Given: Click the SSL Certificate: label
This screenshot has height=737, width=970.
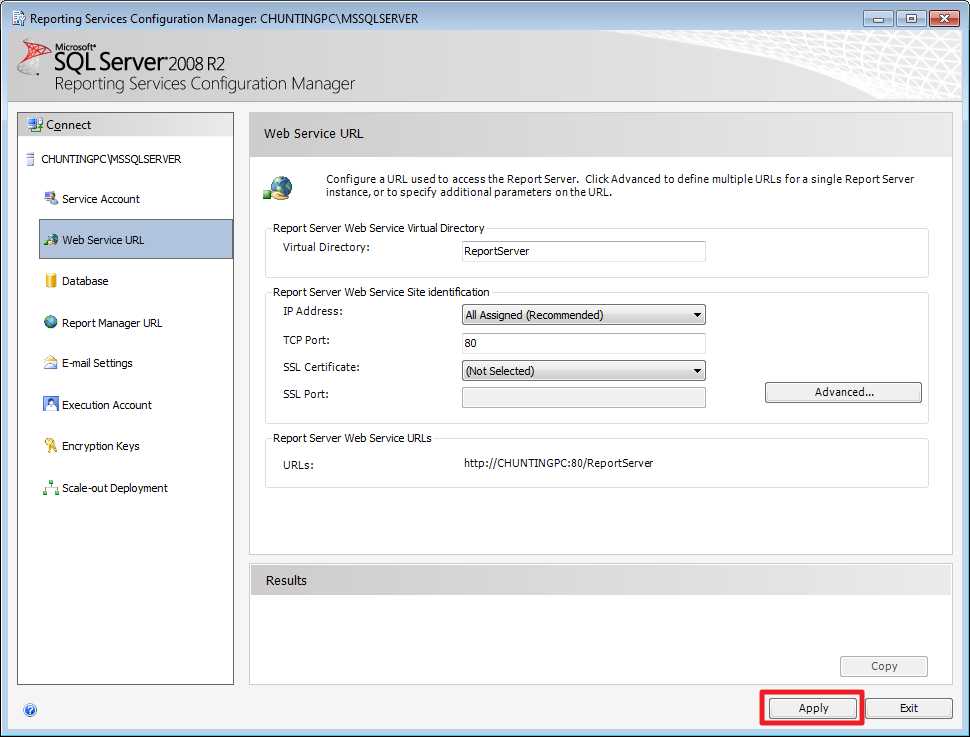Looking at the screenshot, I should 321,367.
